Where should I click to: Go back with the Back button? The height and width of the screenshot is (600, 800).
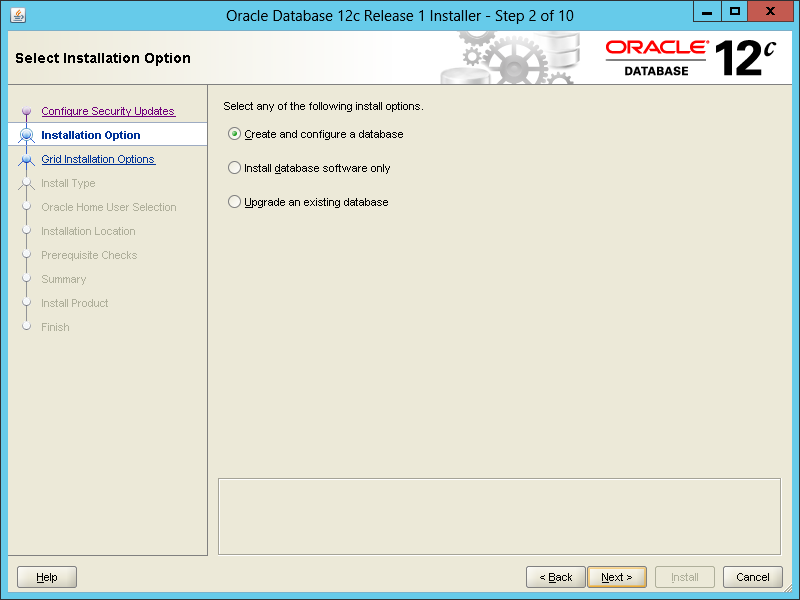click(x=556, y=577)
